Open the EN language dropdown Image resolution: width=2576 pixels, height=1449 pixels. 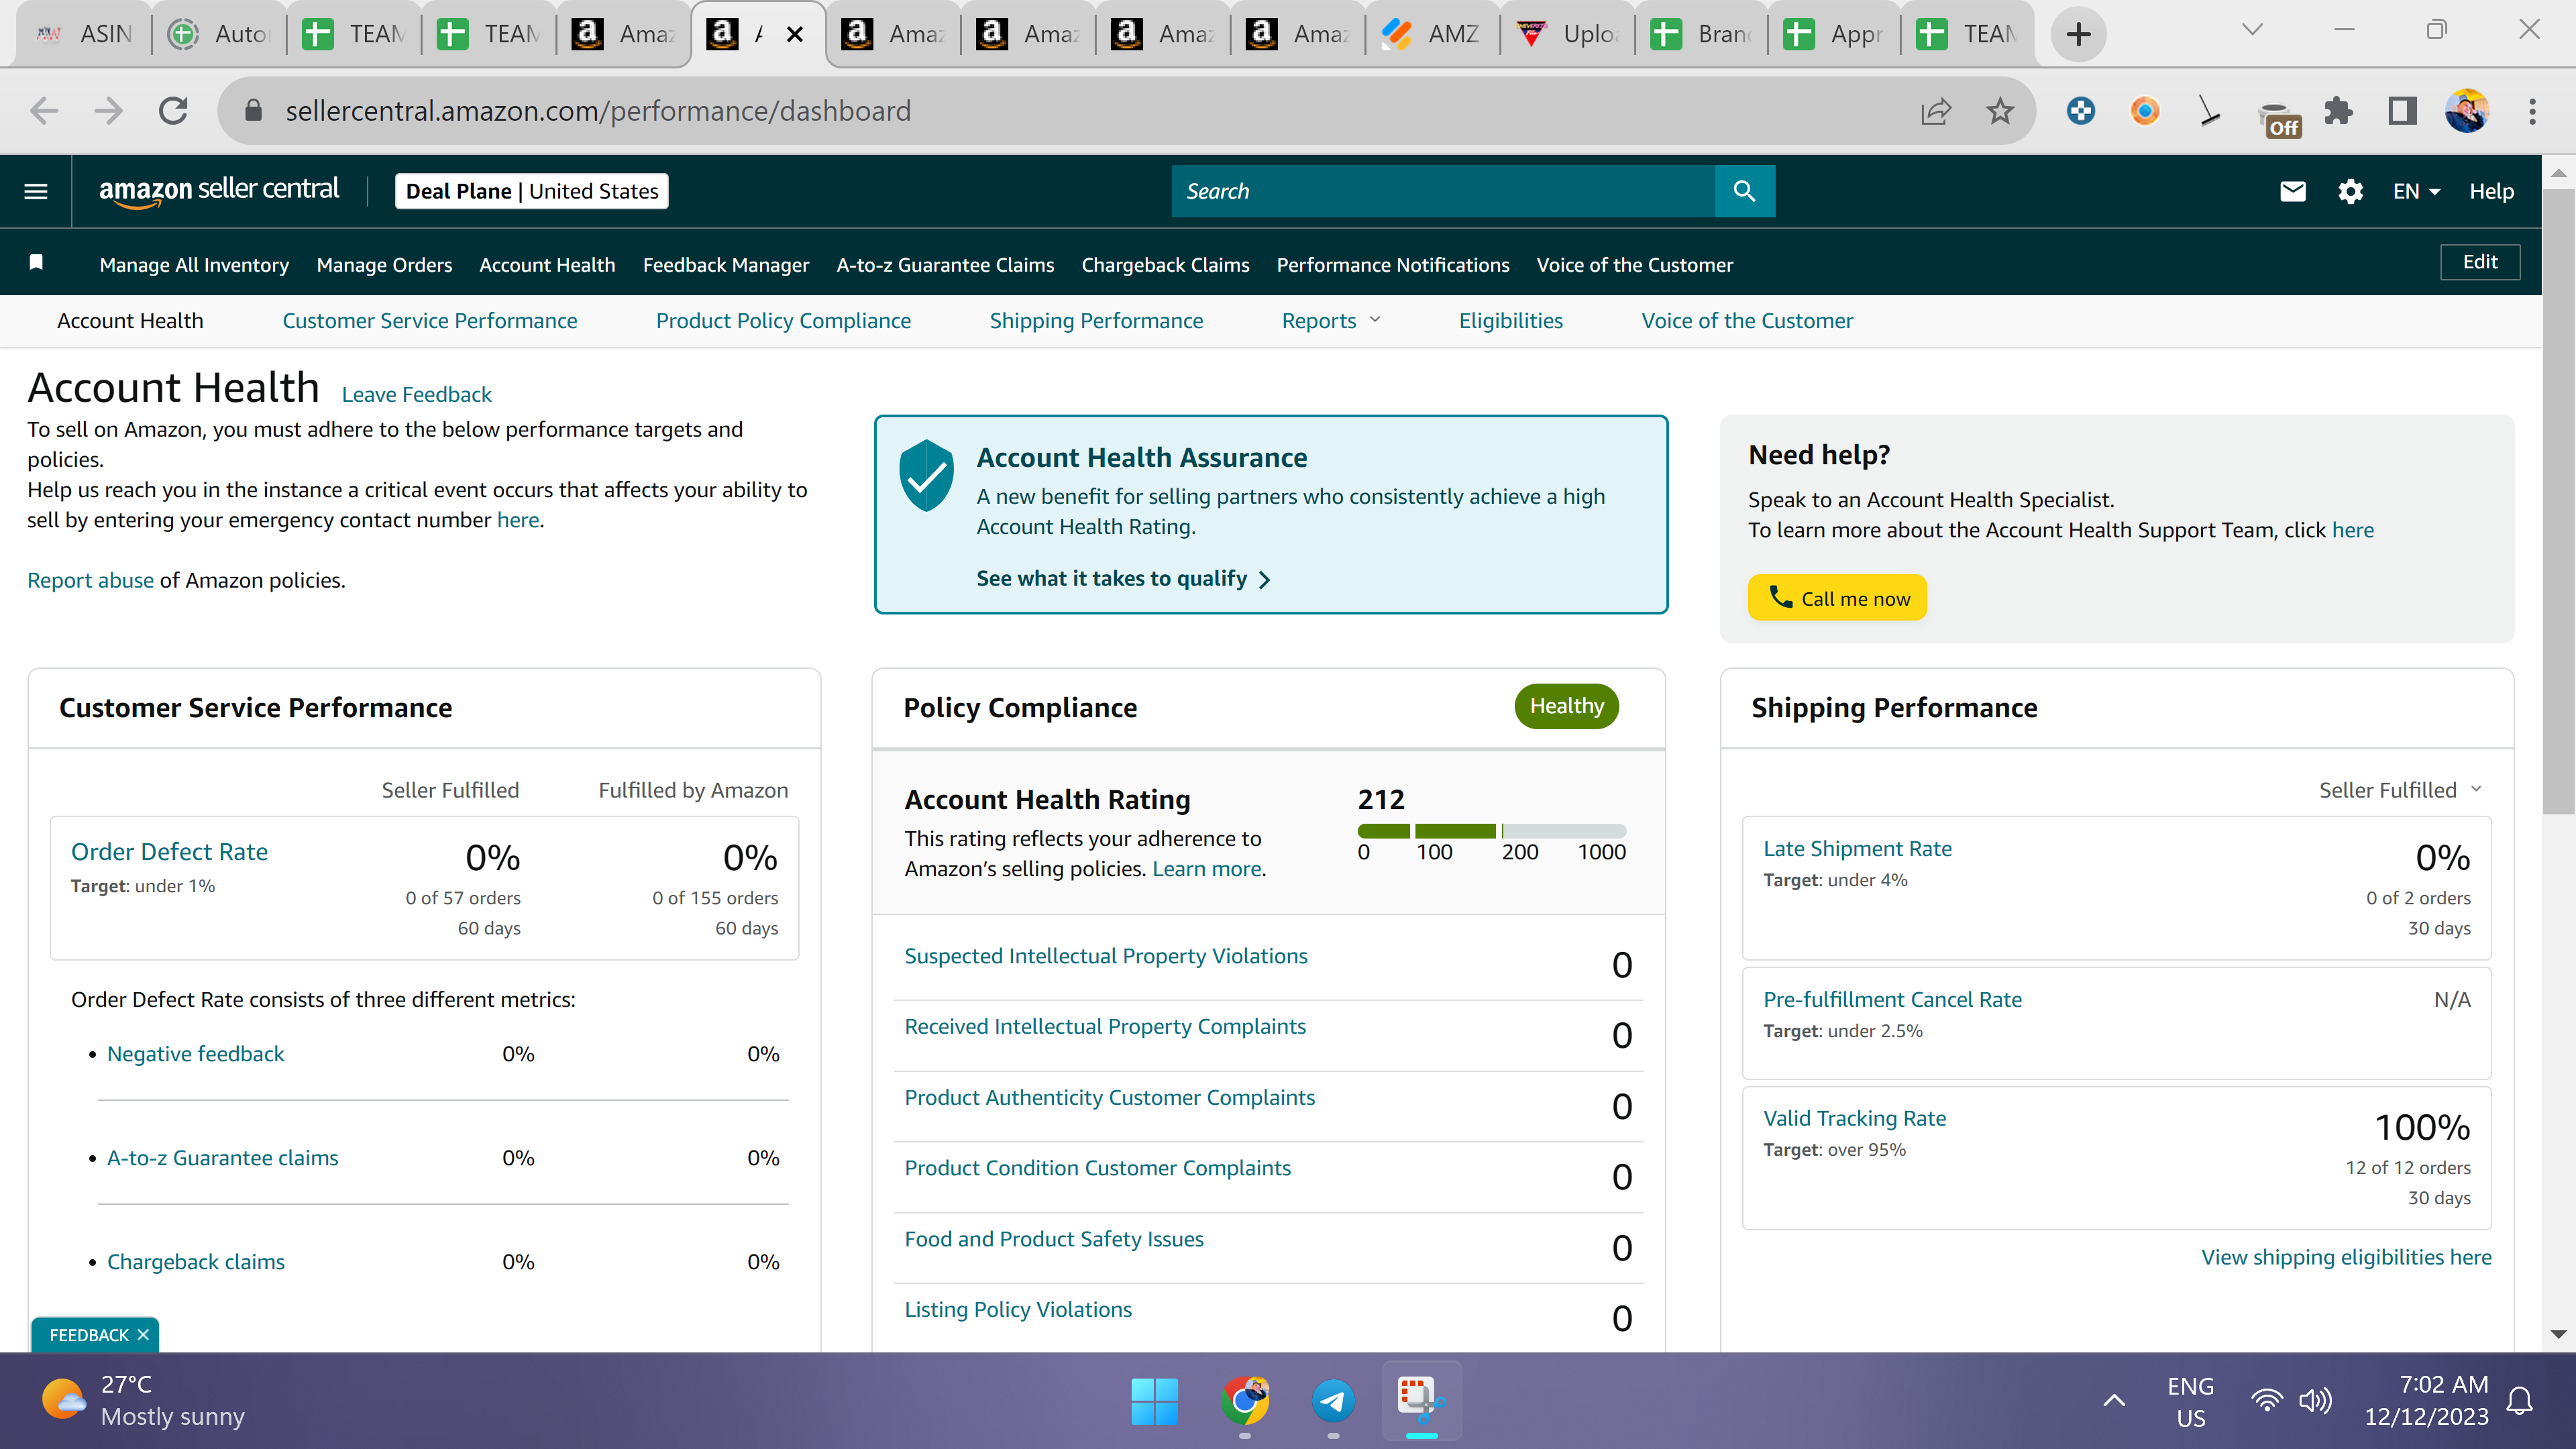click(x=2416, y=191)
